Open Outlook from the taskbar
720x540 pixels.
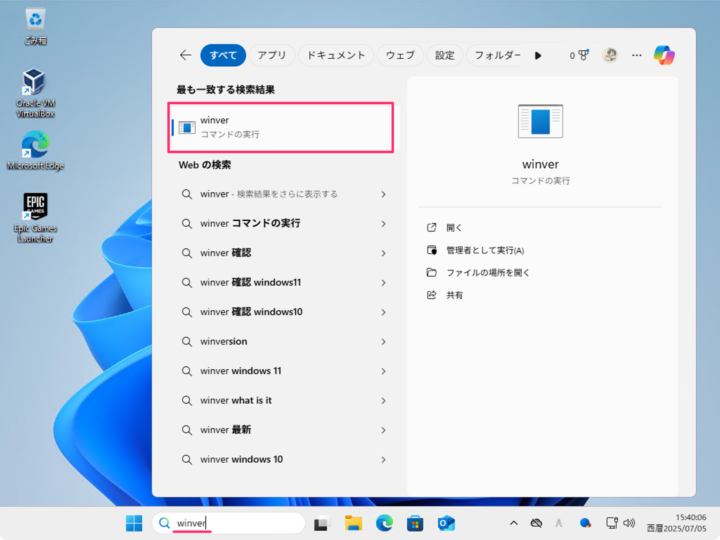(x=446, y=523)
